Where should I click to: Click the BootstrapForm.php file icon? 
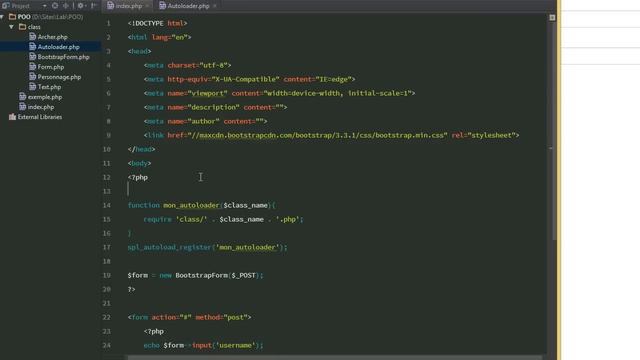(x=33, y=57)
